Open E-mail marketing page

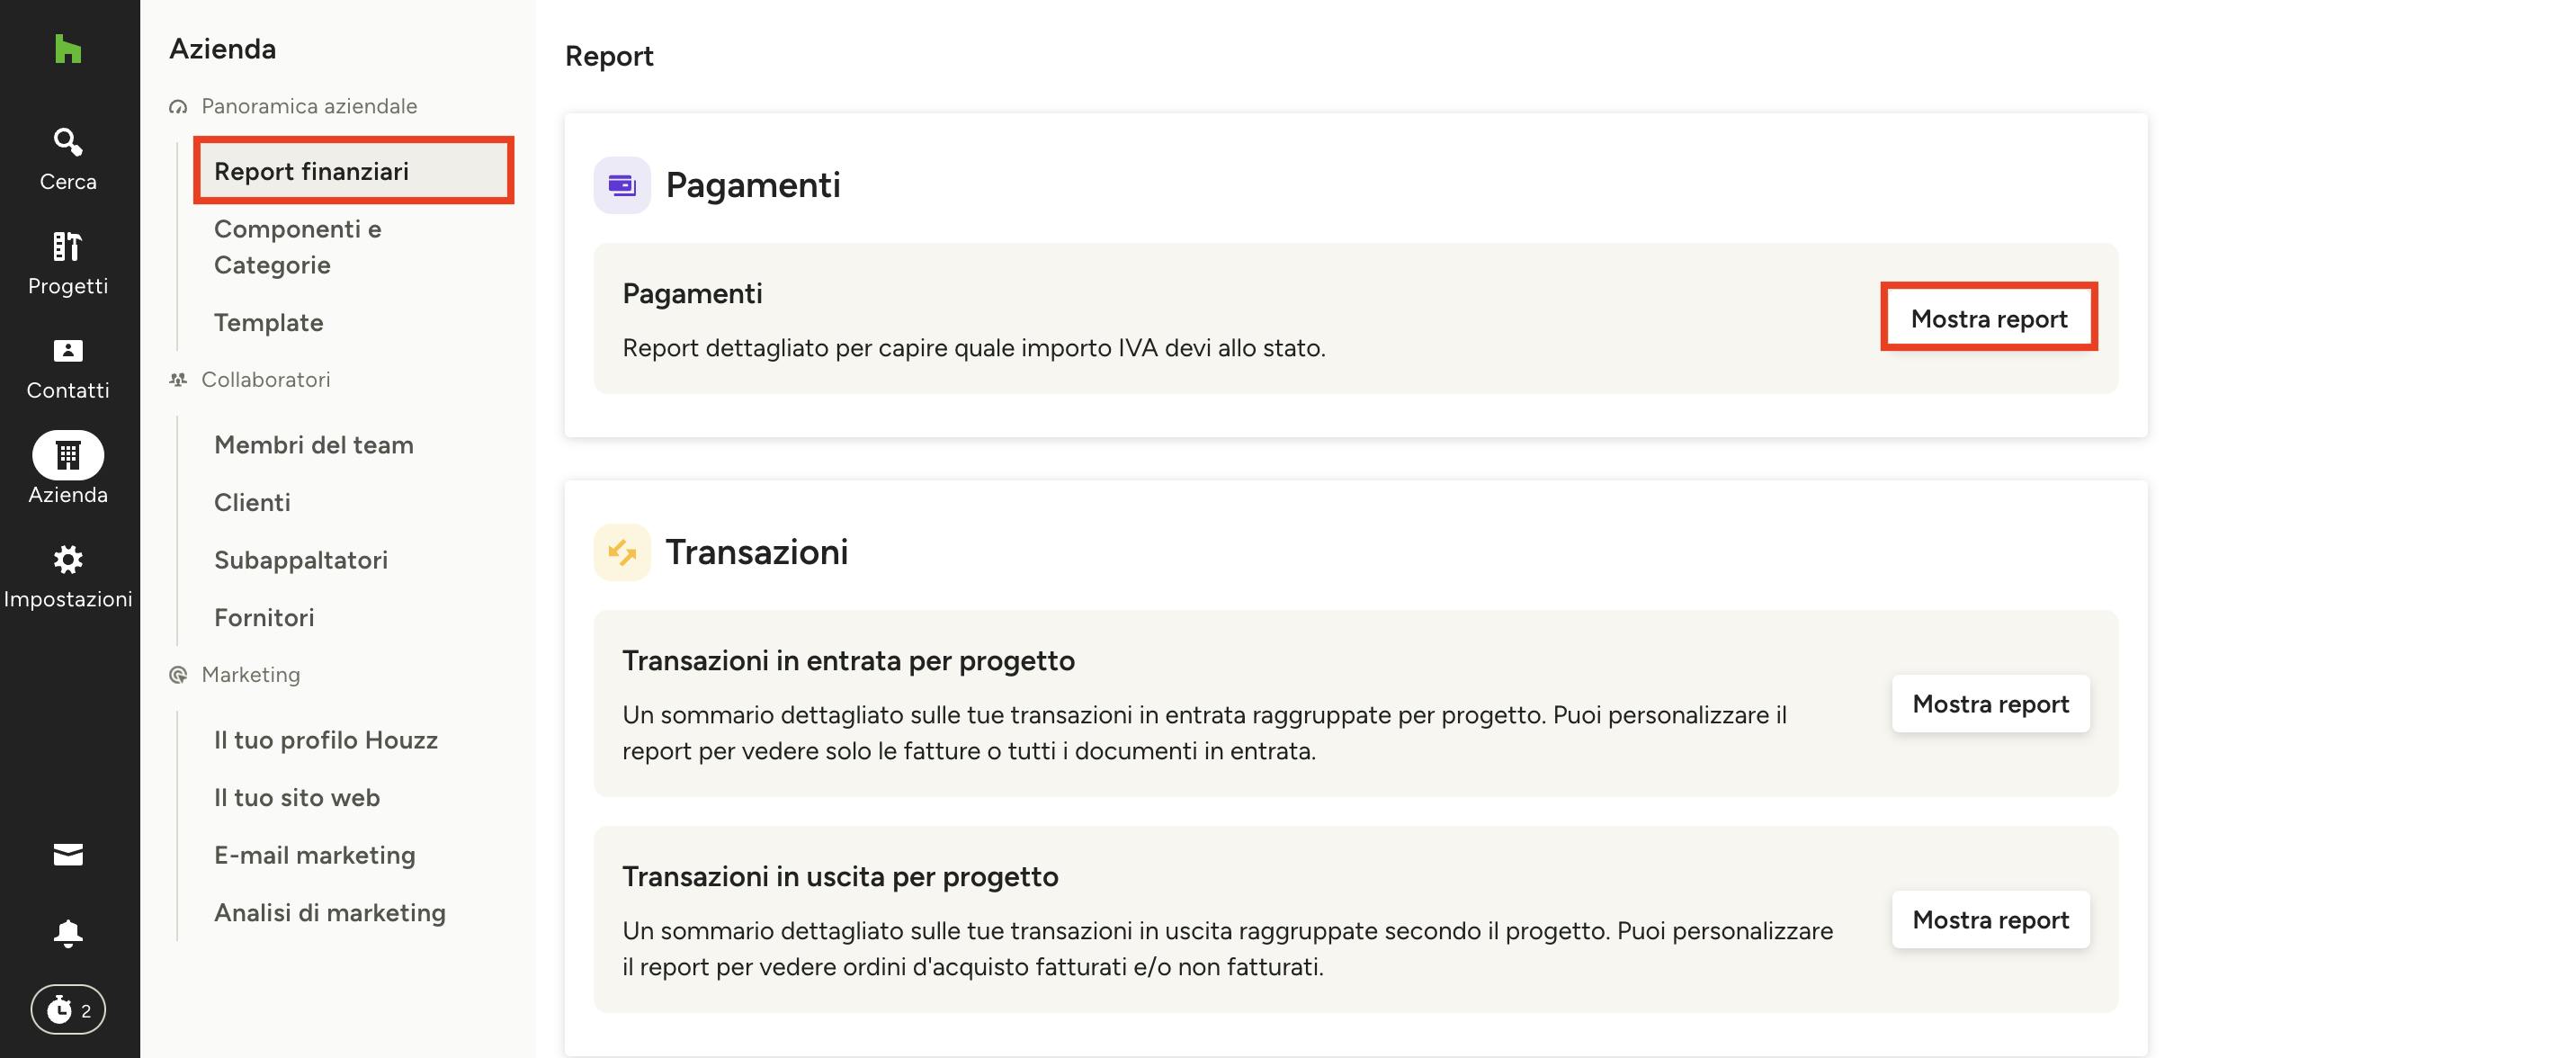click(x=315, y=855)
